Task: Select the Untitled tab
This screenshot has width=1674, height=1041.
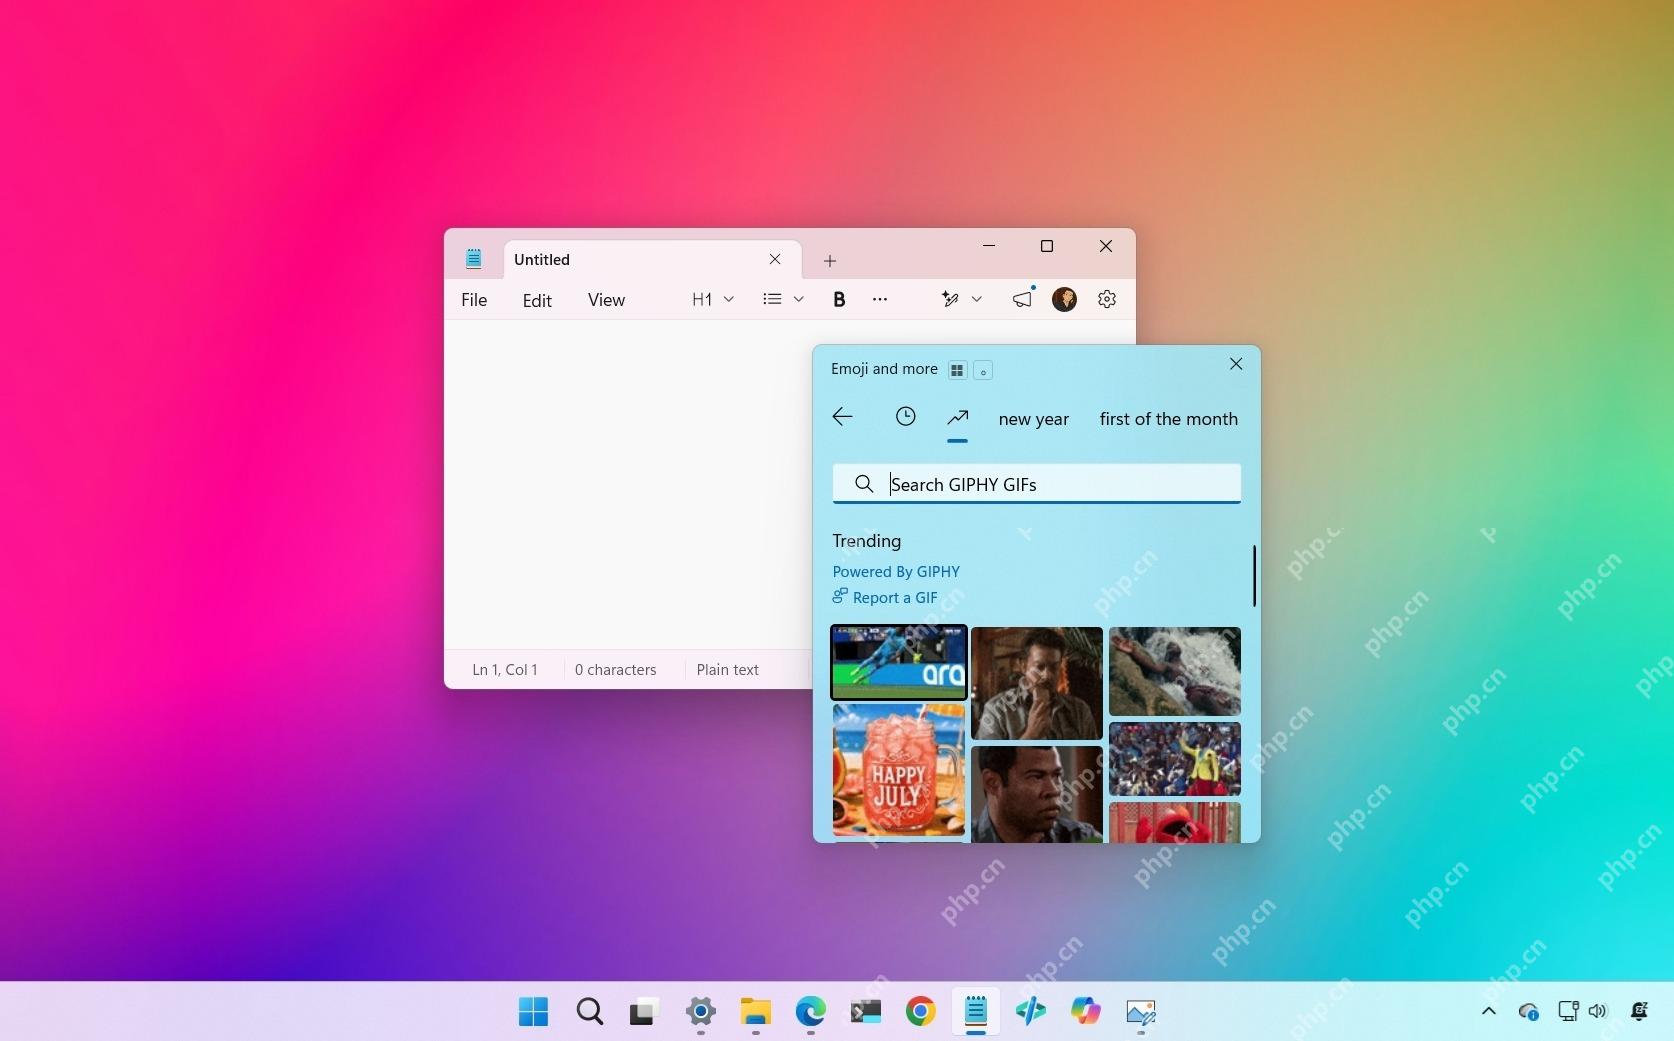Action: 652,259
